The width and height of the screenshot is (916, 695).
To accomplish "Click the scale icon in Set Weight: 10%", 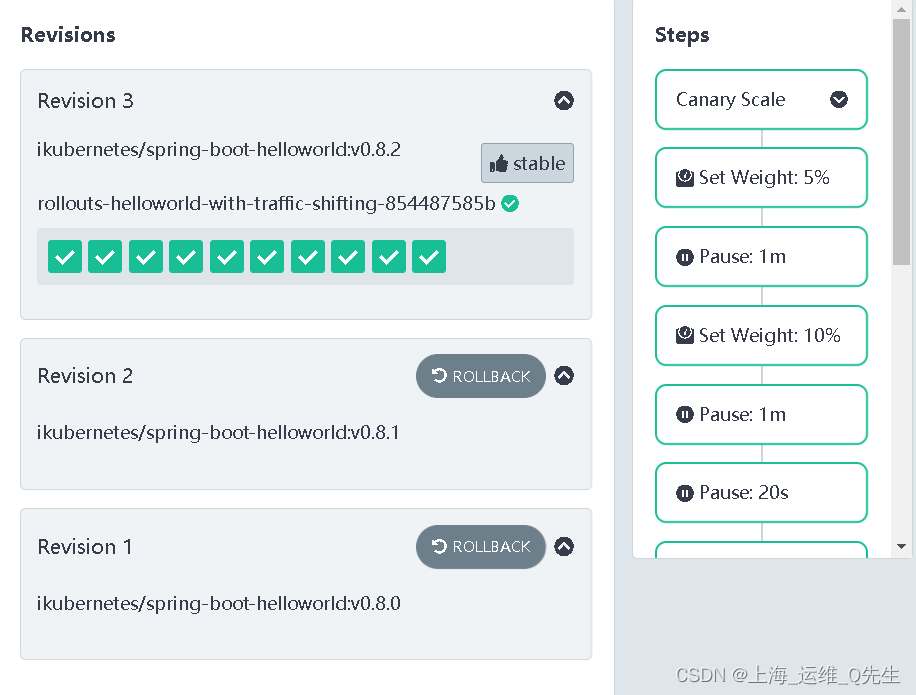I will click(685, 335).
